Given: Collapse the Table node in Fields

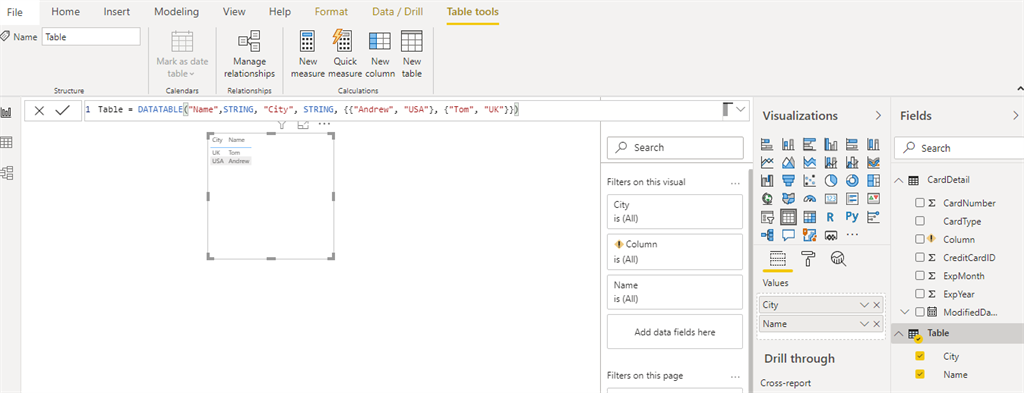Looking at the screenshot, I should click(898, 333).
